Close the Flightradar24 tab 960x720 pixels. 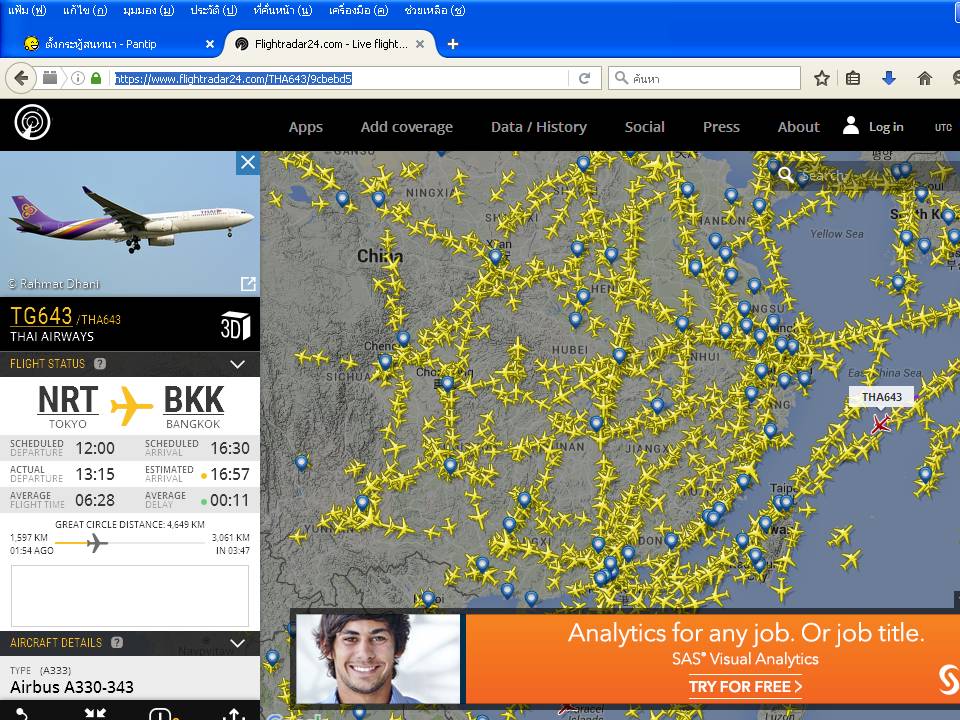(x=420, y=44)
